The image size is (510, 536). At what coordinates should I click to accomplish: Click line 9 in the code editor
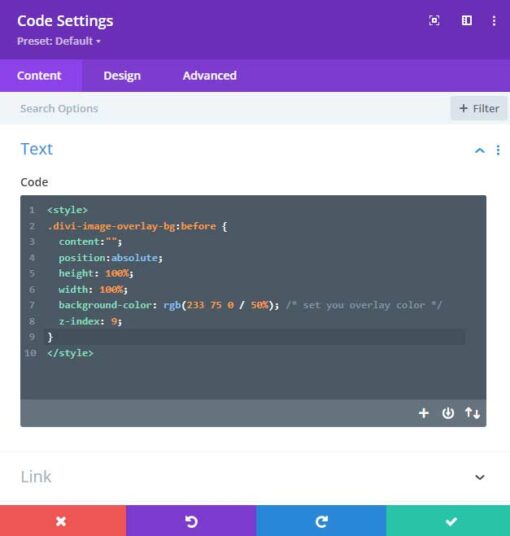coord(255,337)
